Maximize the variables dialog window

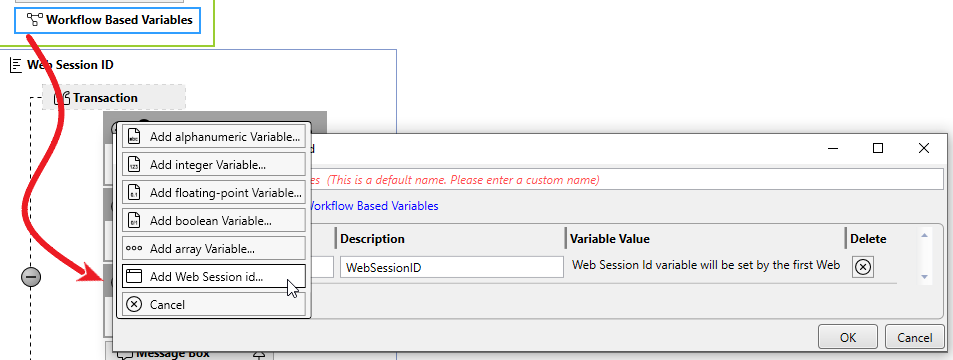pyautogui.click(x=878, y=148)
